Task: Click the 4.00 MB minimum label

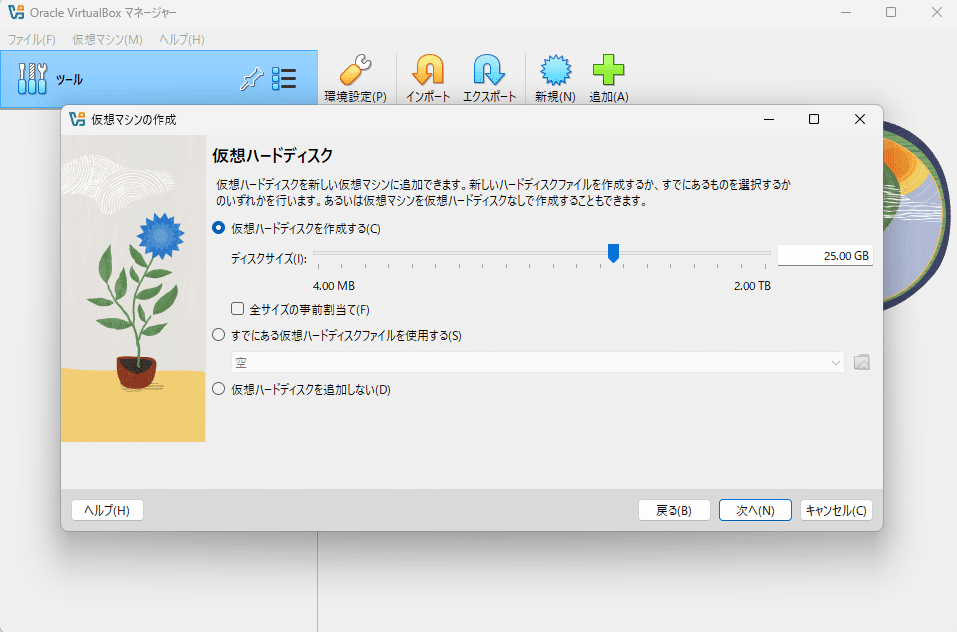Action: (x=334, y=285)
